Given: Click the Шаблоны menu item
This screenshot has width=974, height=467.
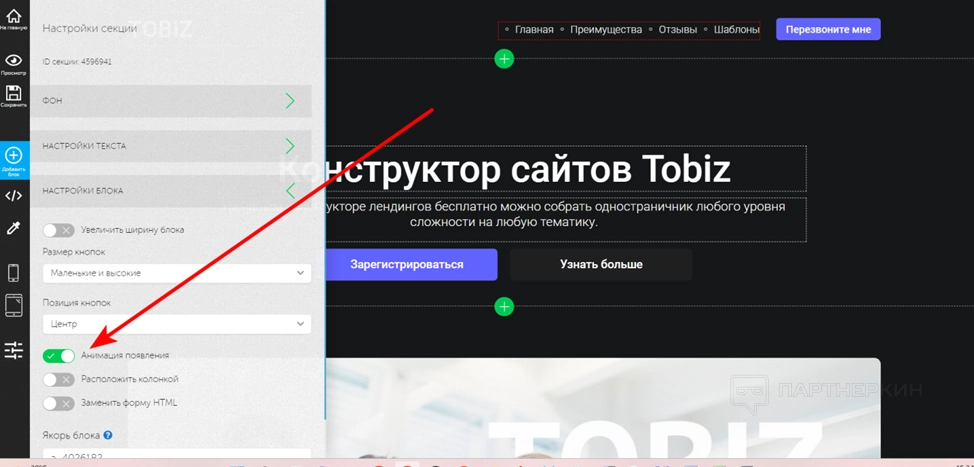Looking at the screenshot, I should 737,29.
